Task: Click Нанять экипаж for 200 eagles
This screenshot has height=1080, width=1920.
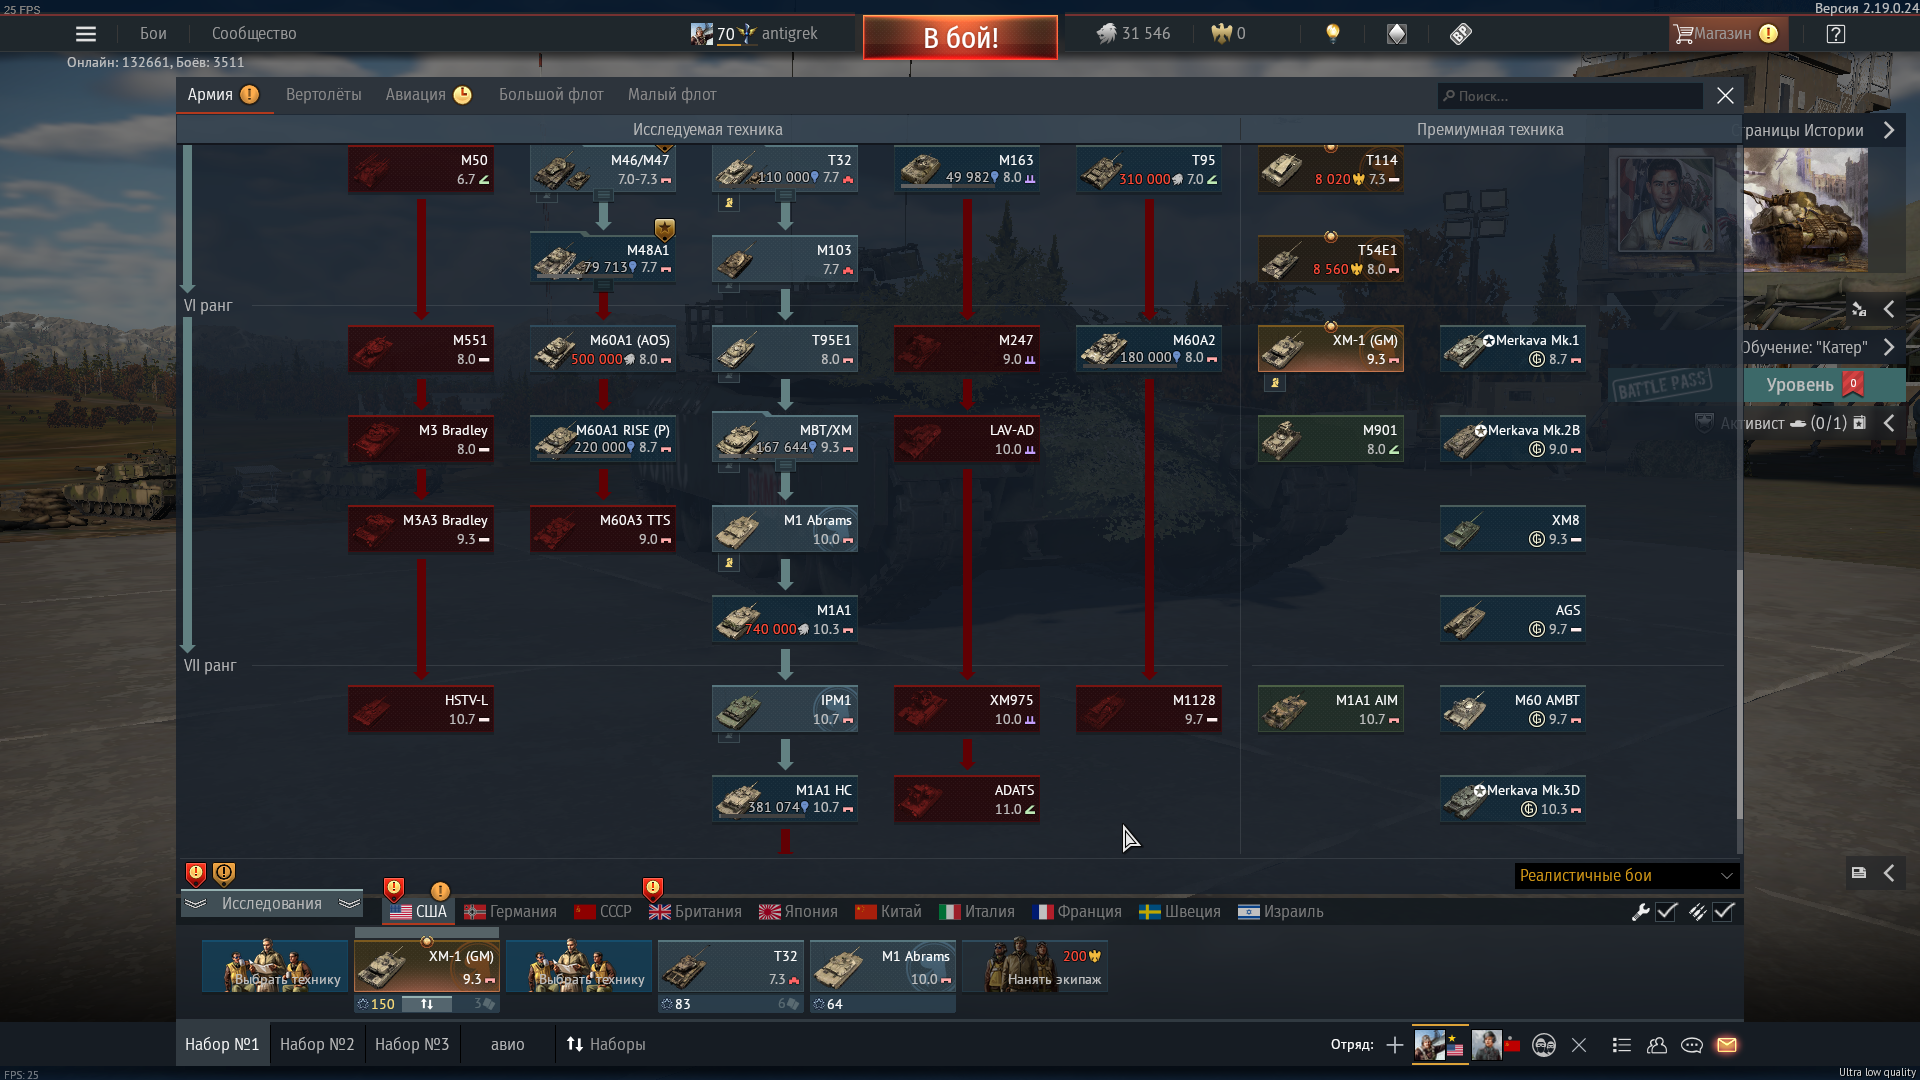Action: point(1035,966)
